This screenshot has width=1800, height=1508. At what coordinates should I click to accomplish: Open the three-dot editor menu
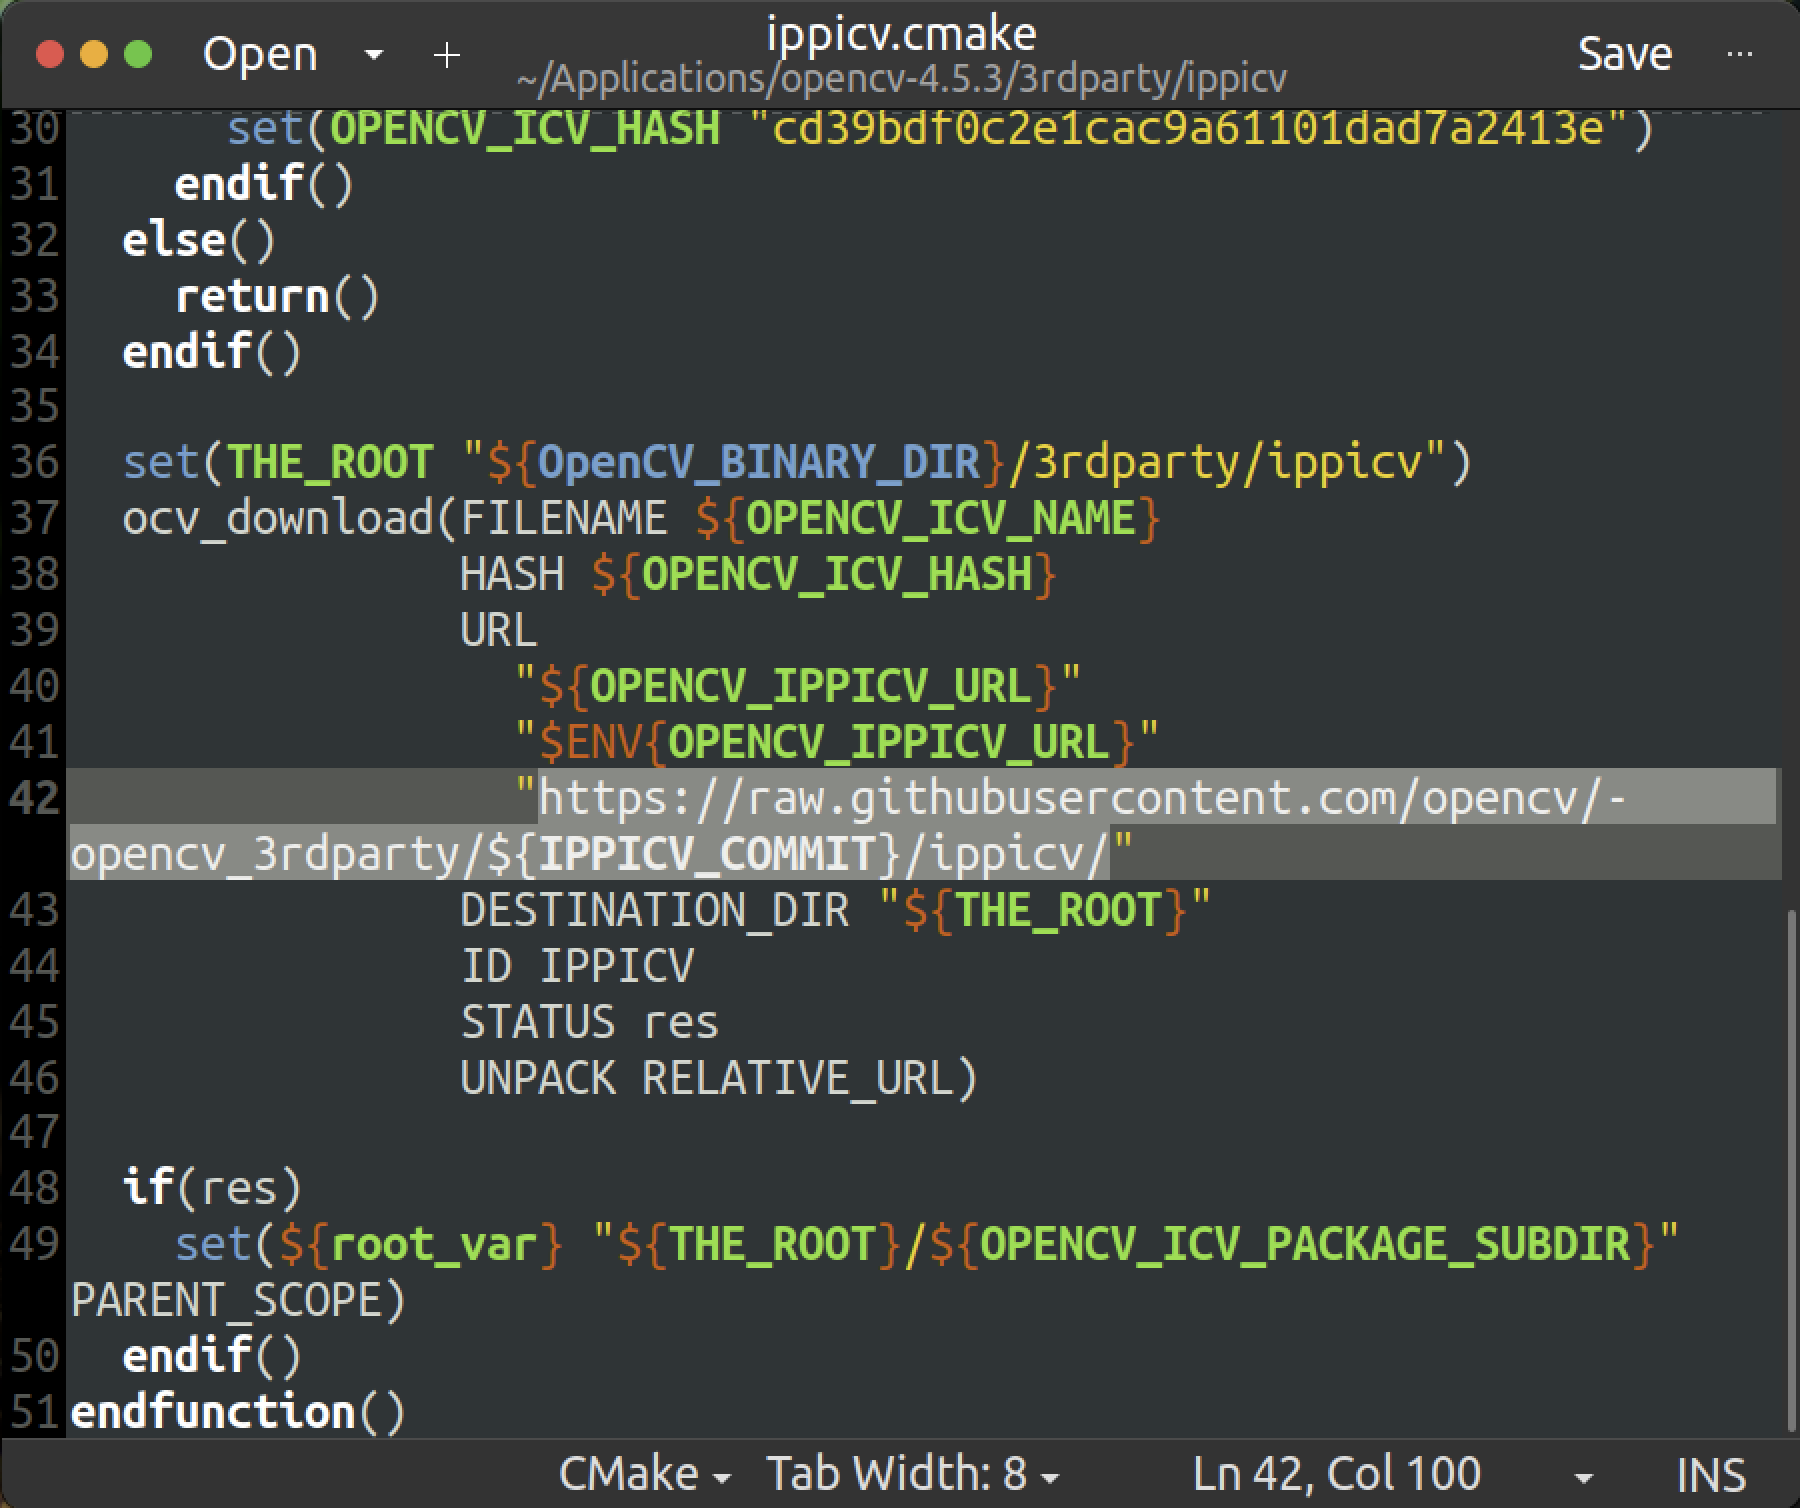click(1740, 54)
